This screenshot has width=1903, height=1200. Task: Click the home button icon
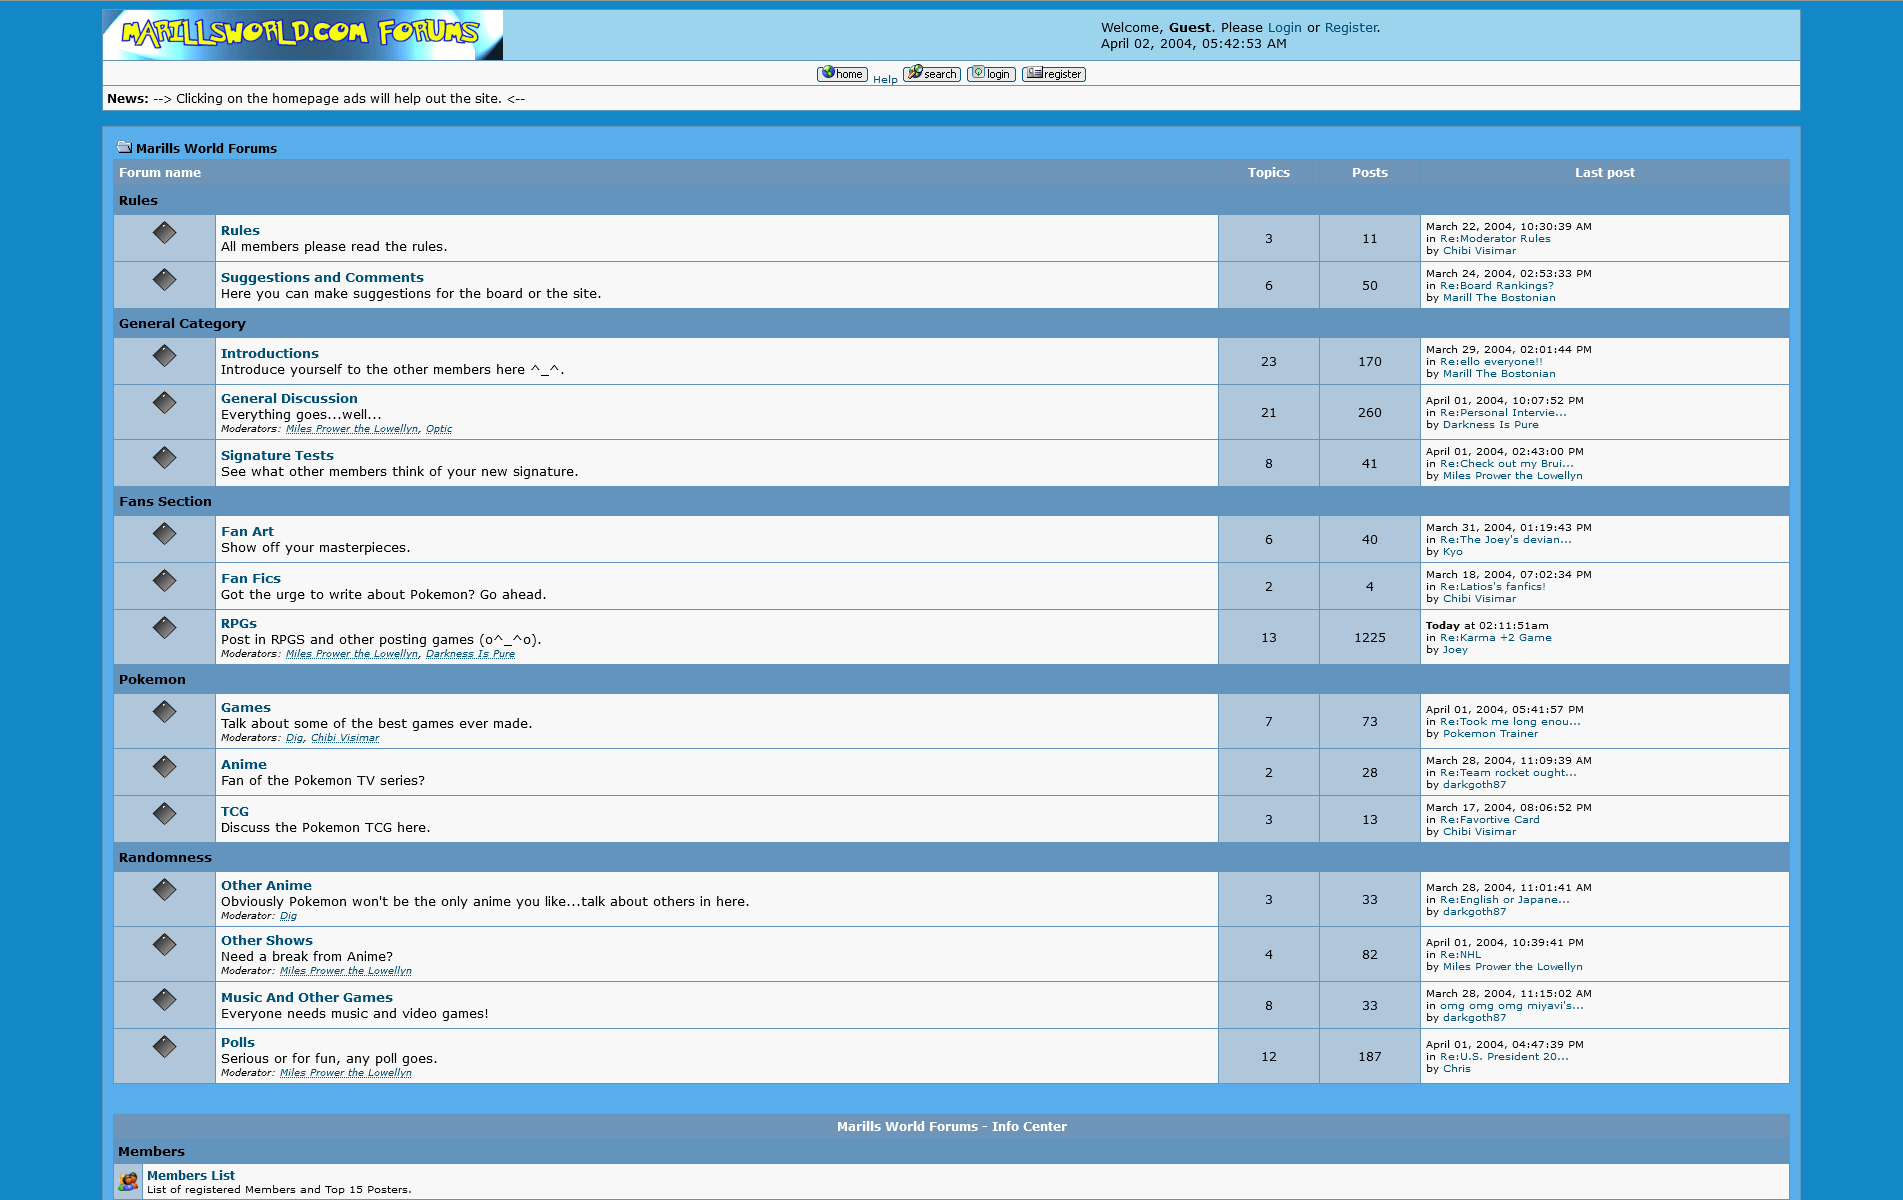[842, 74]
